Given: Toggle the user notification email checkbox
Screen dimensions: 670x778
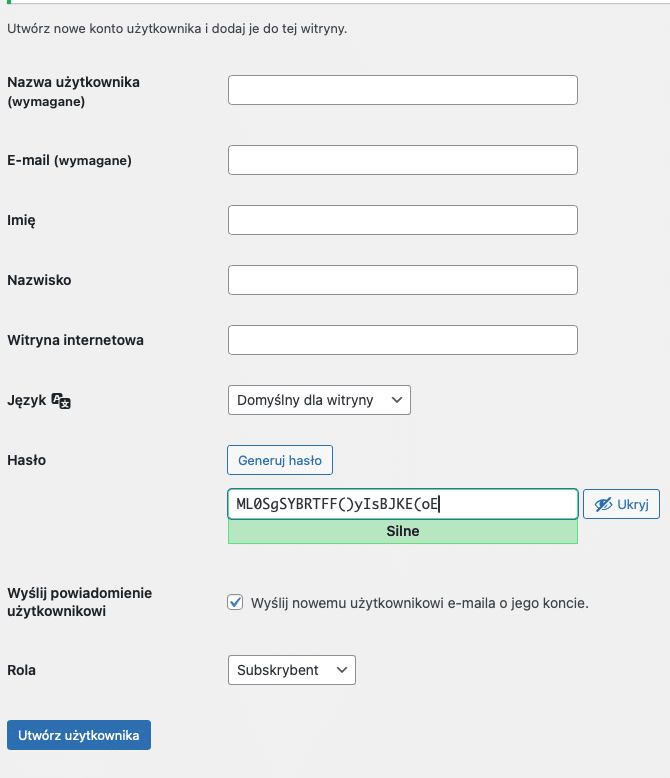Looking at the screenshot, I should pos(236,602).
